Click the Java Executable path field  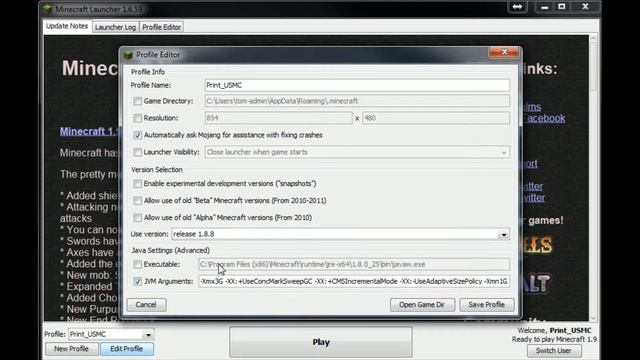tap(354, 264)
